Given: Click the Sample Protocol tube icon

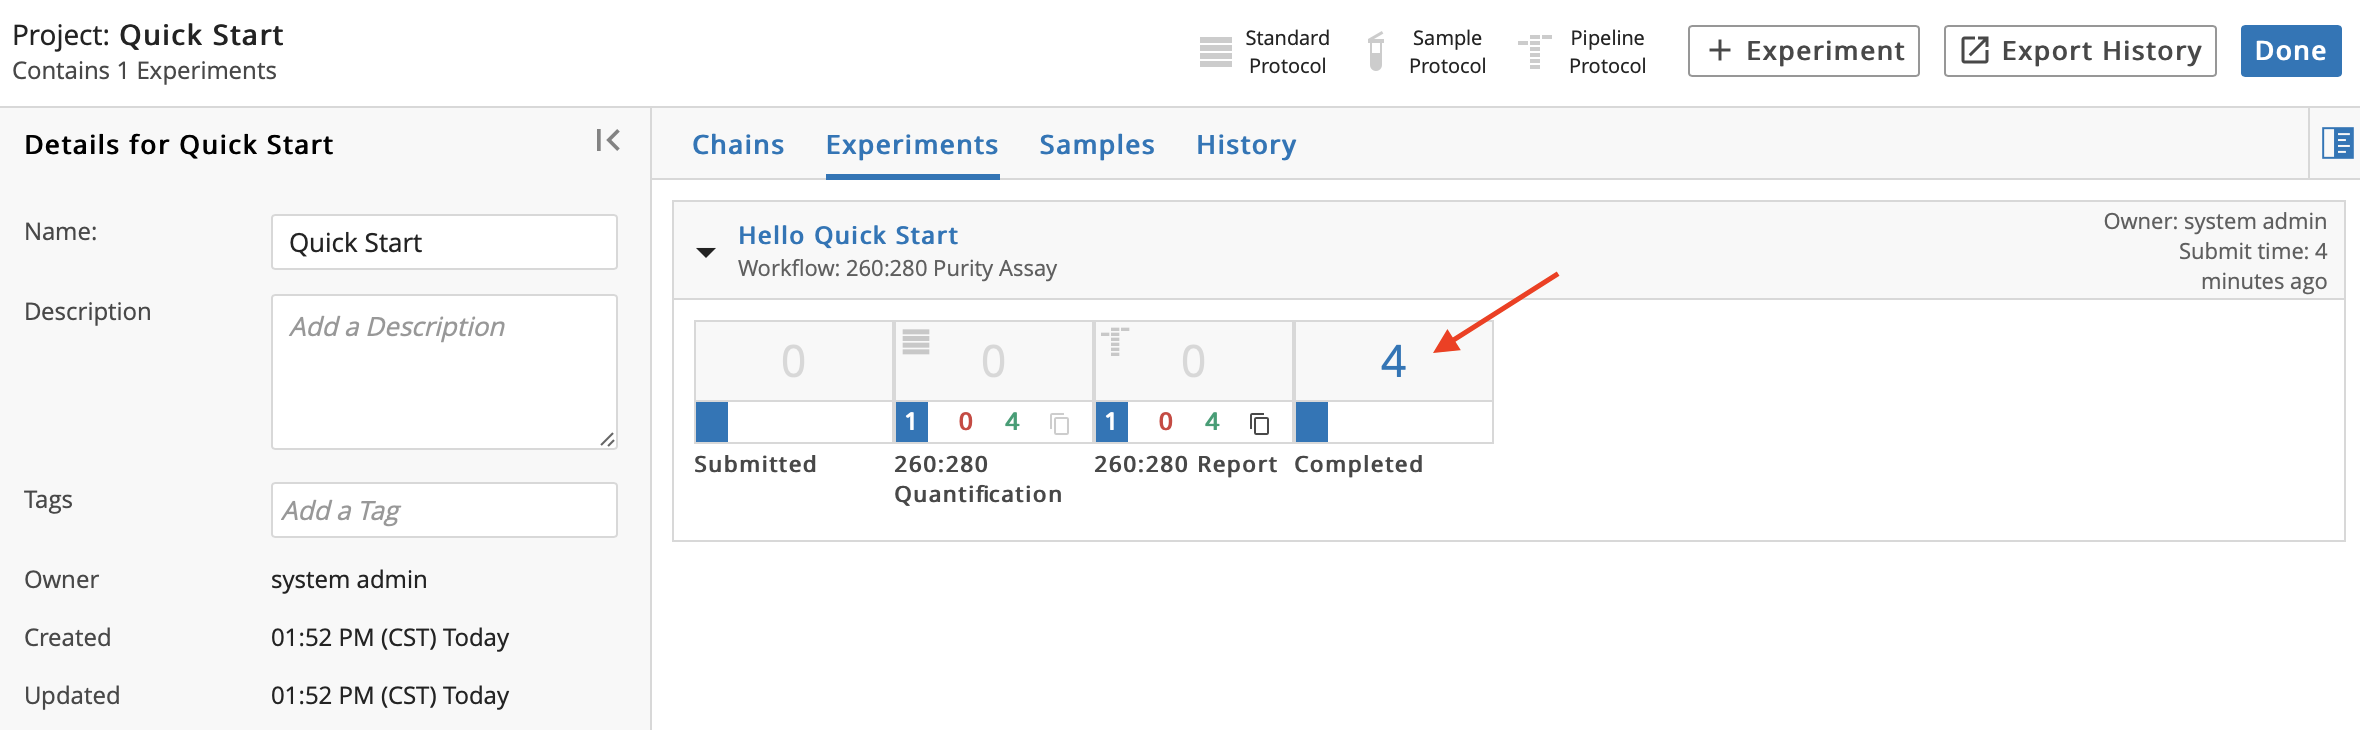Looking at the screenshot, I should (1376, 51).
